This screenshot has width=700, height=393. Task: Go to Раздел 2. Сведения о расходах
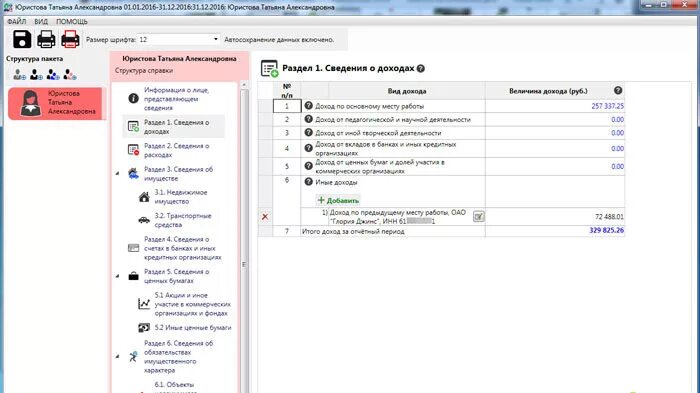click(176, 151)
